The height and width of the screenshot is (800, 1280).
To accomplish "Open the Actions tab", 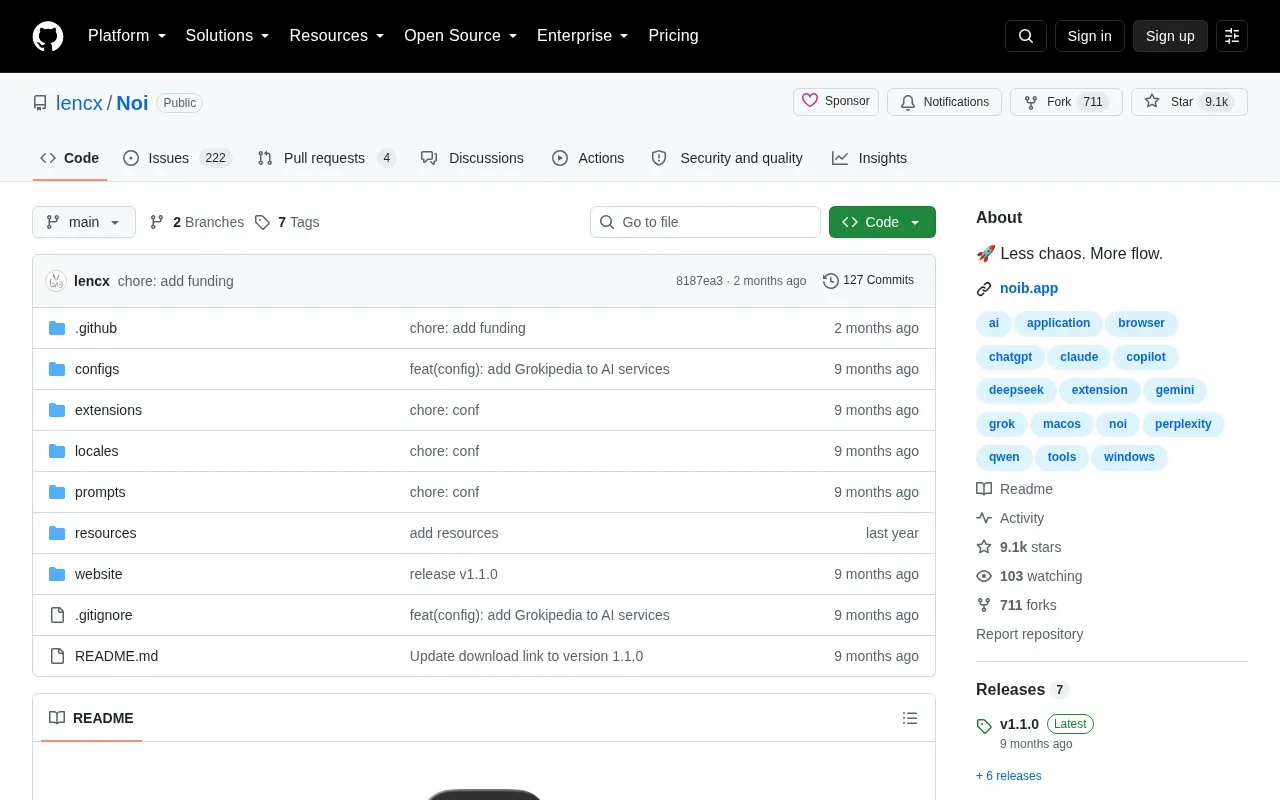I will (x=588, y=158).
